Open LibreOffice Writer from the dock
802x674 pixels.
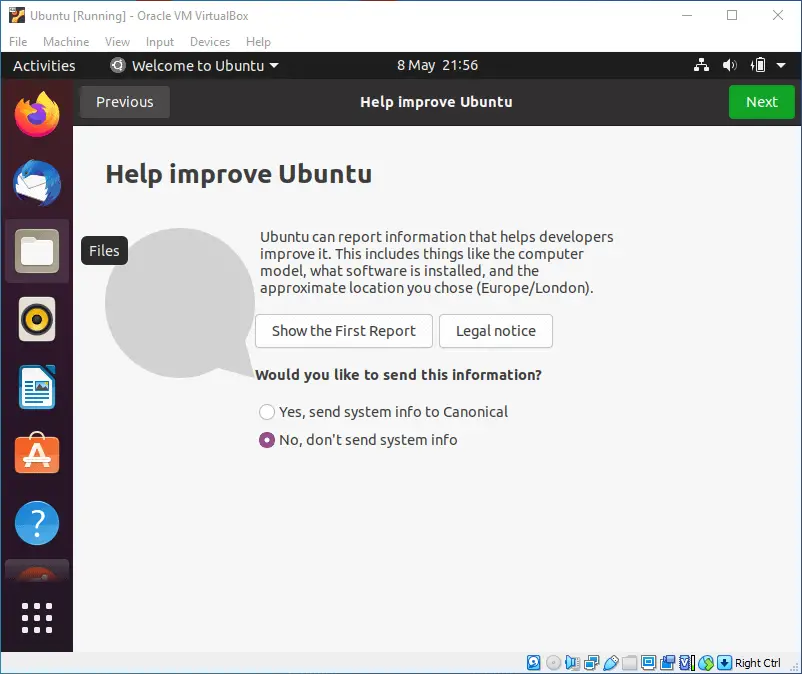point(37,387)
